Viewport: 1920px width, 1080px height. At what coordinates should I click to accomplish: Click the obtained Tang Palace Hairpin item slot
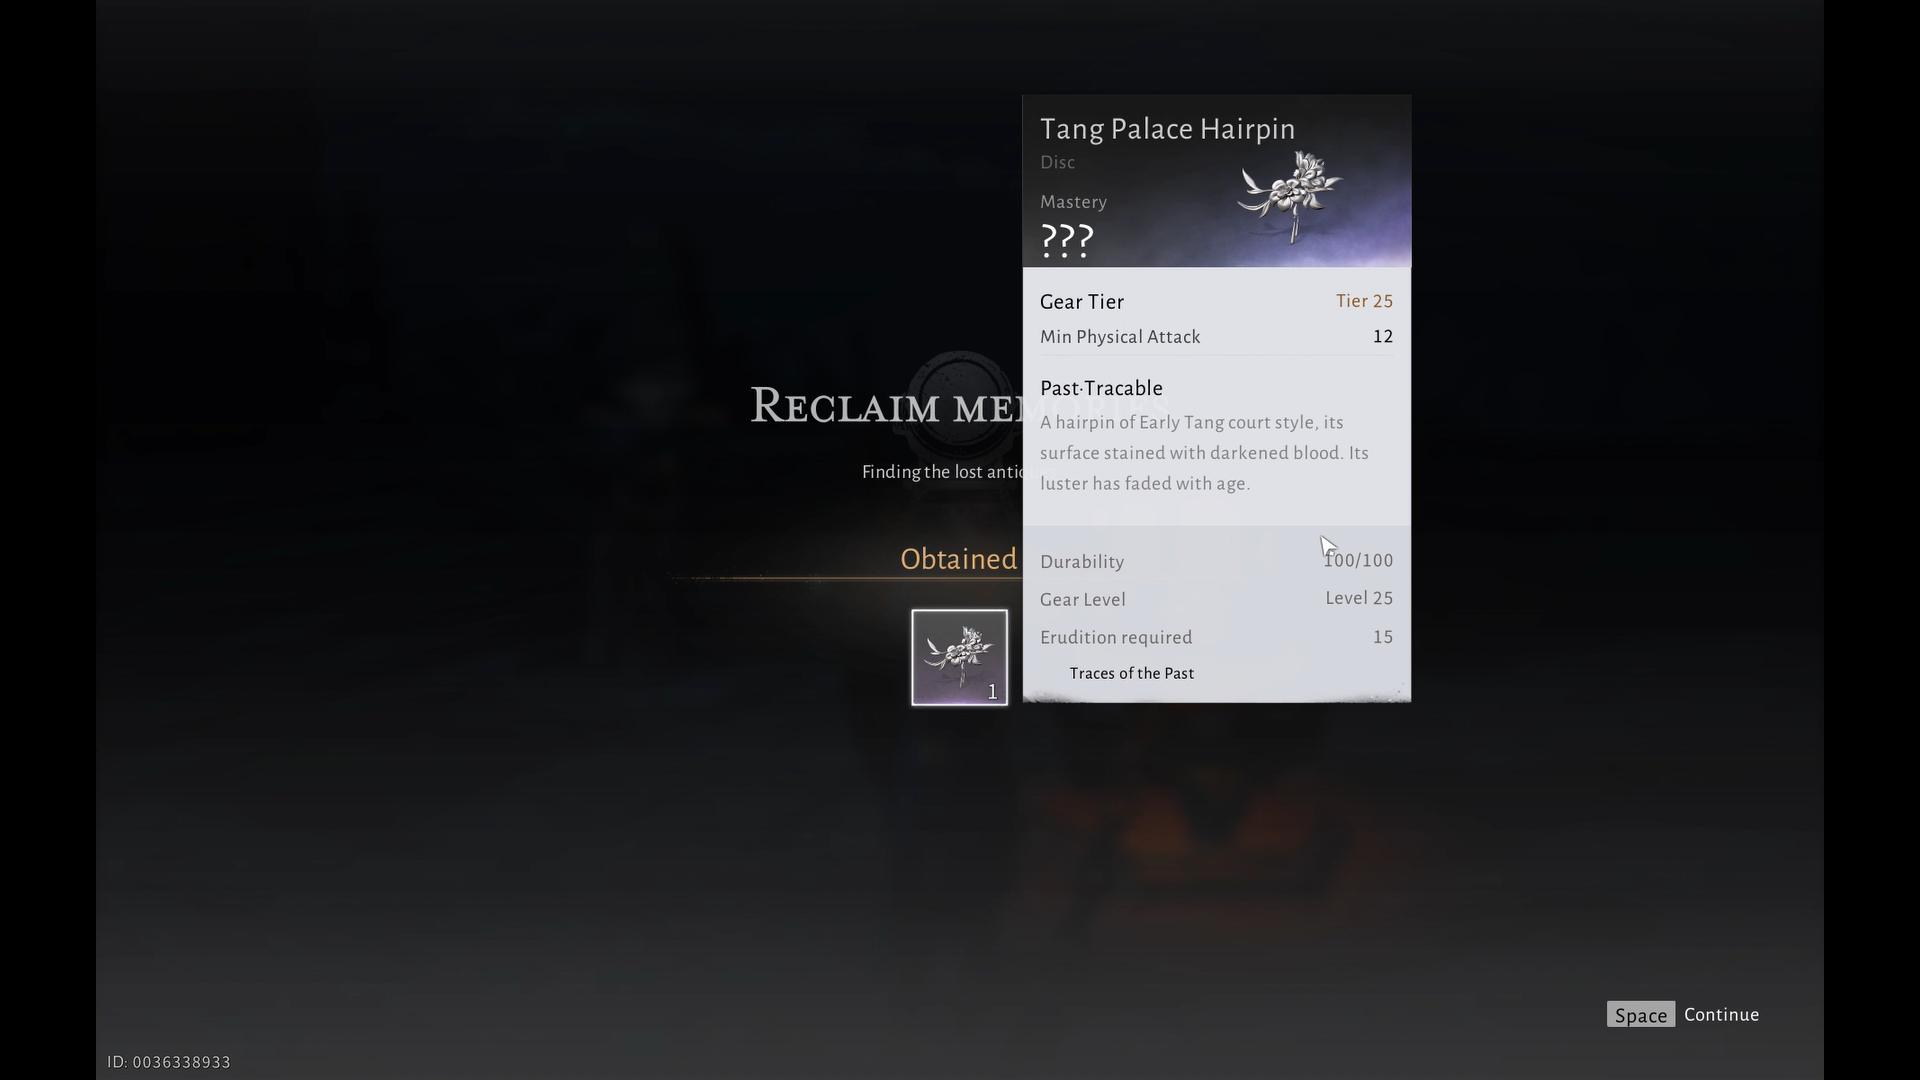tap(959, 657)
